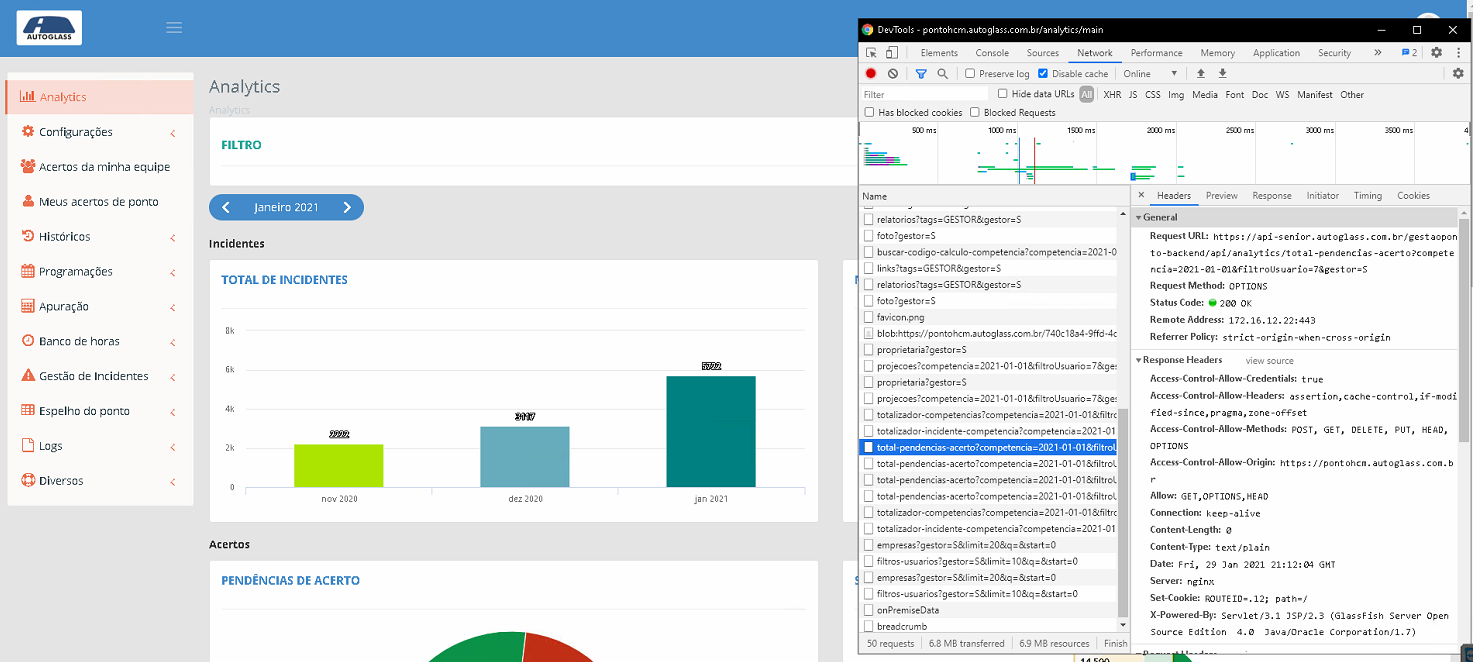Click the Export HAR download arrow
The height and width of the screenshot is (662, 1473).
(1222, 74)
